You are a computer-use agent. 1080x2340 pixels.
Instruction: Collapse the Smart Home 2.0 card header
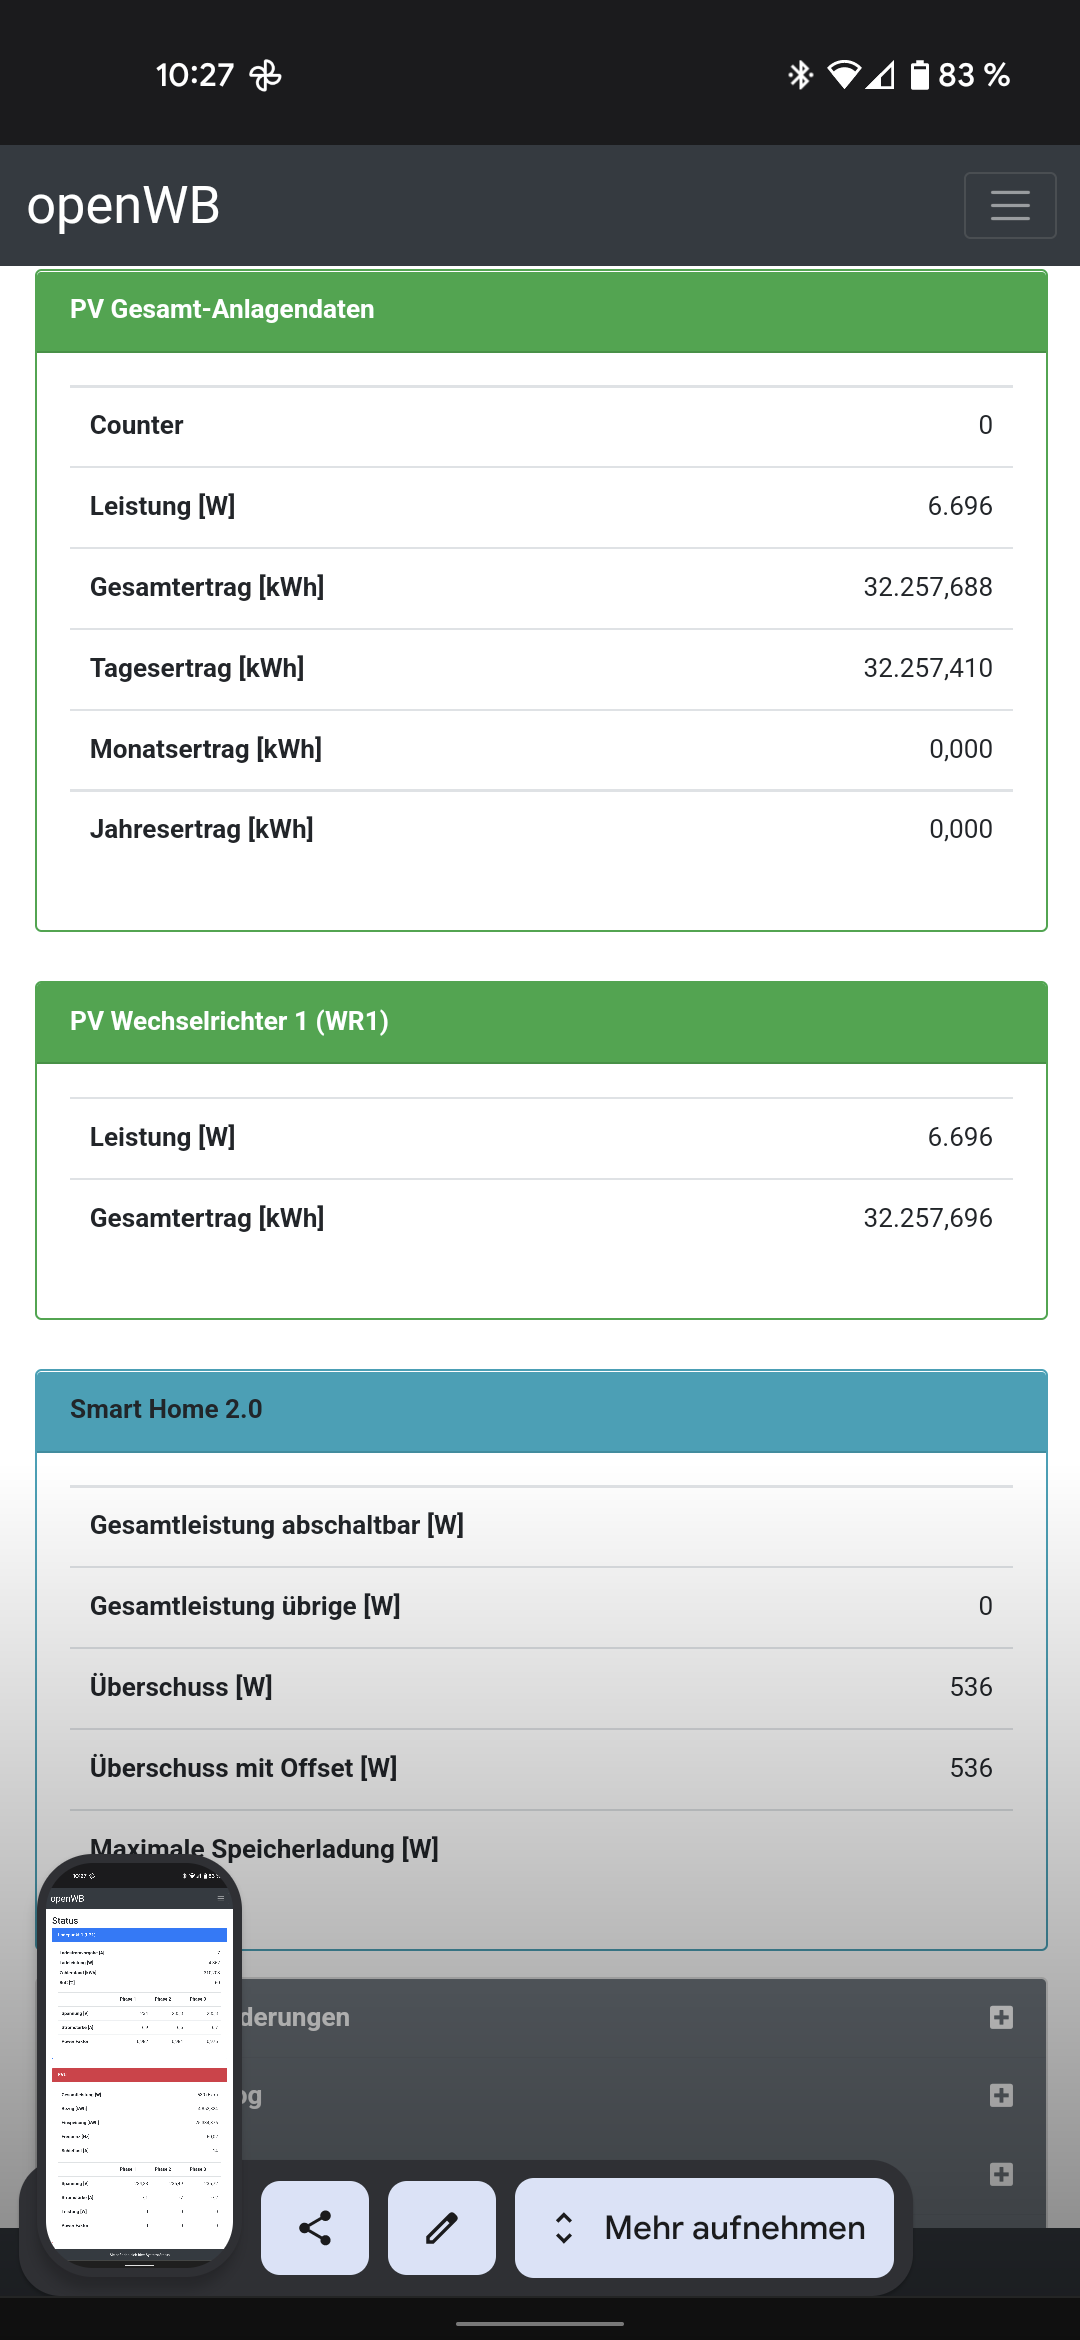tap(541, 1409)
